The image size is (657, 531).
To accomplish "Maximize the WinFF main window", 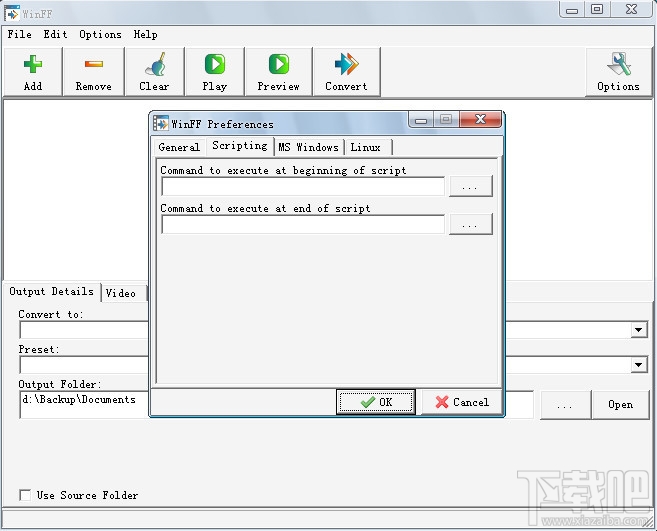I will pos(597,9).
